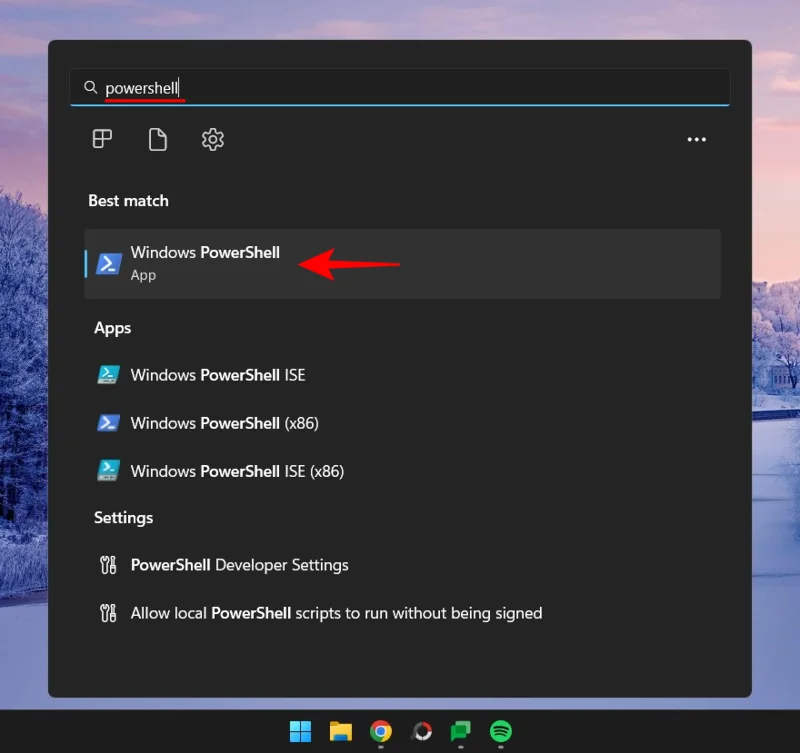Click the Settings section heading in results

123,518
